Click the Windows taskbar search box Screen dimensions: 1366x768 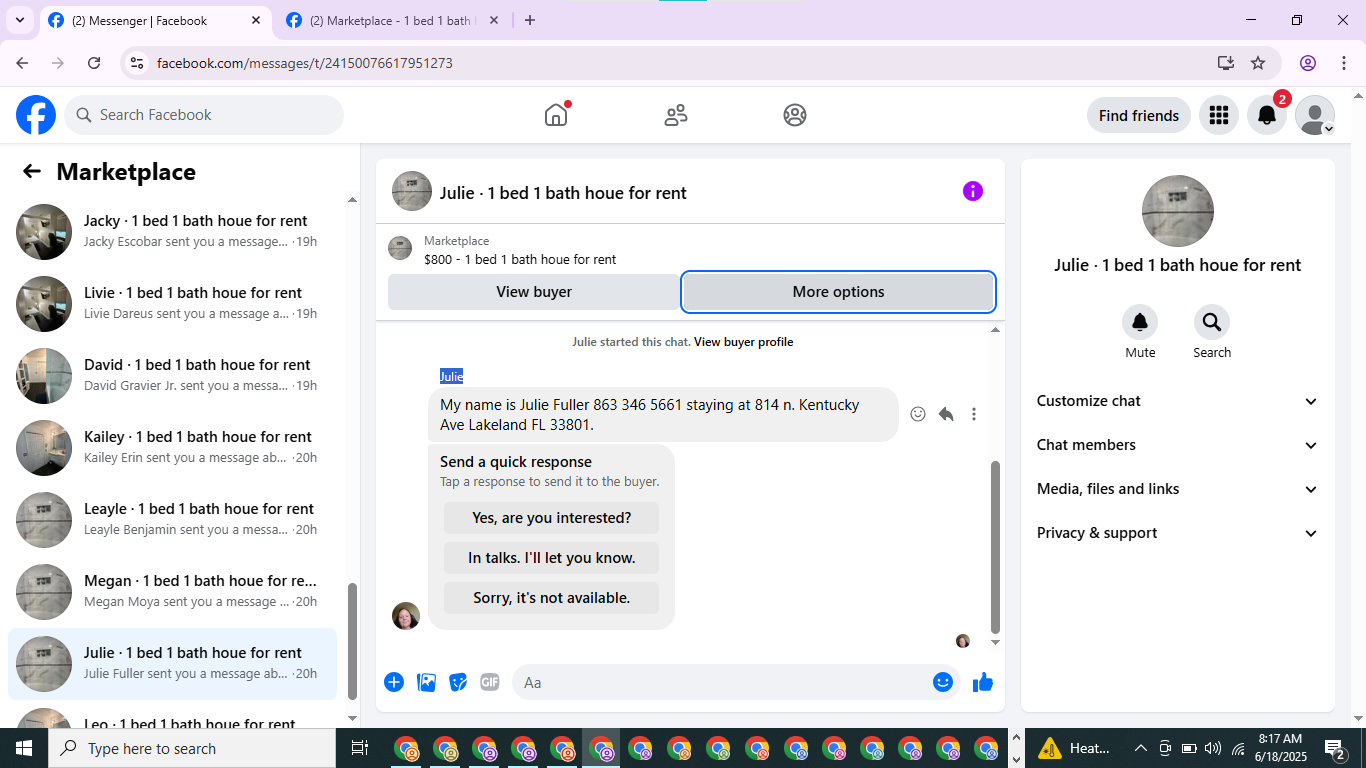coord(192,748)
